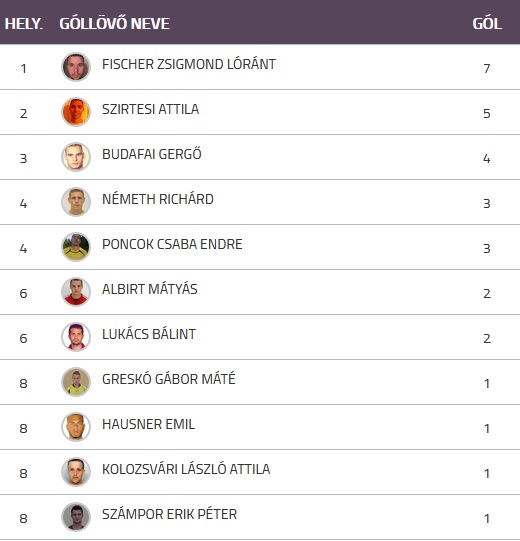Select the goal count 7 of Fischer

click(487, 68)
